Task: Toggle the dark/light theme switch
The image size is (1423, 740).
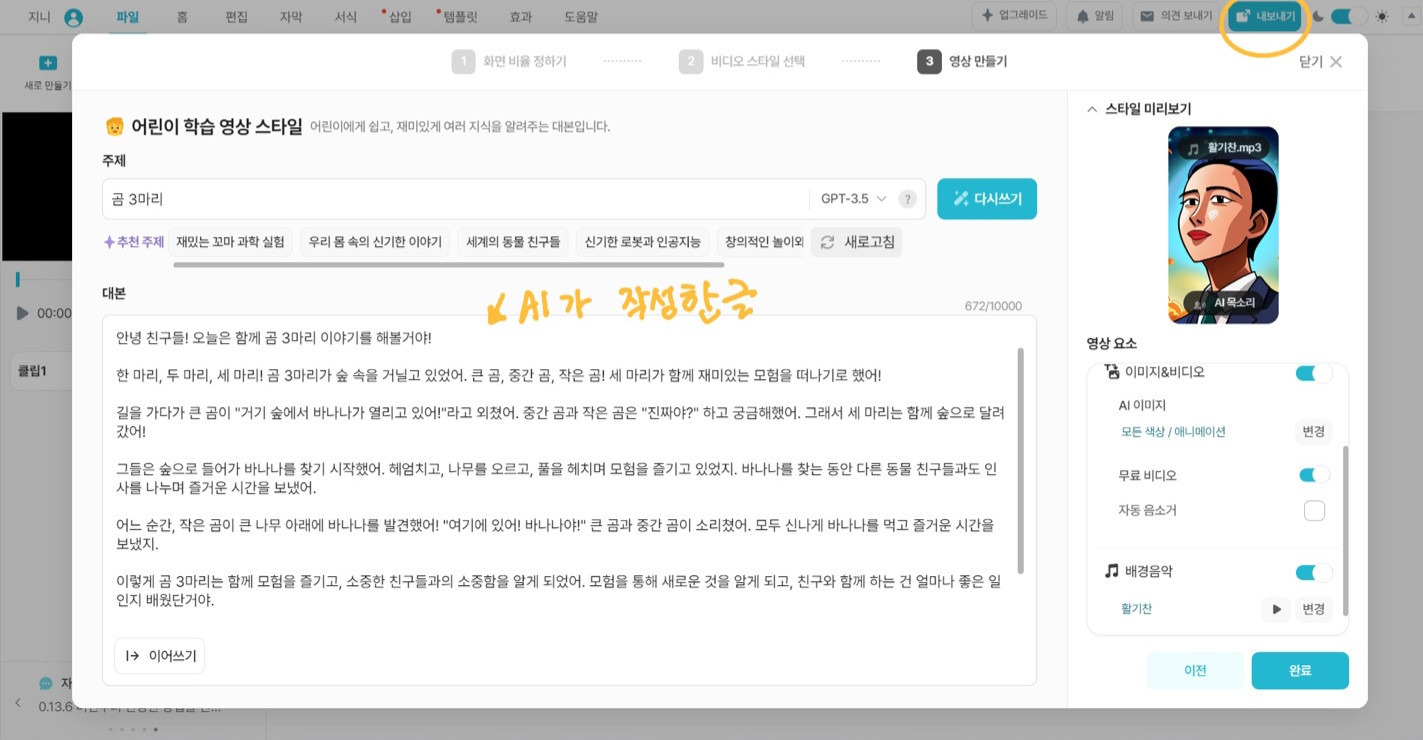Action: point(1349,16)
